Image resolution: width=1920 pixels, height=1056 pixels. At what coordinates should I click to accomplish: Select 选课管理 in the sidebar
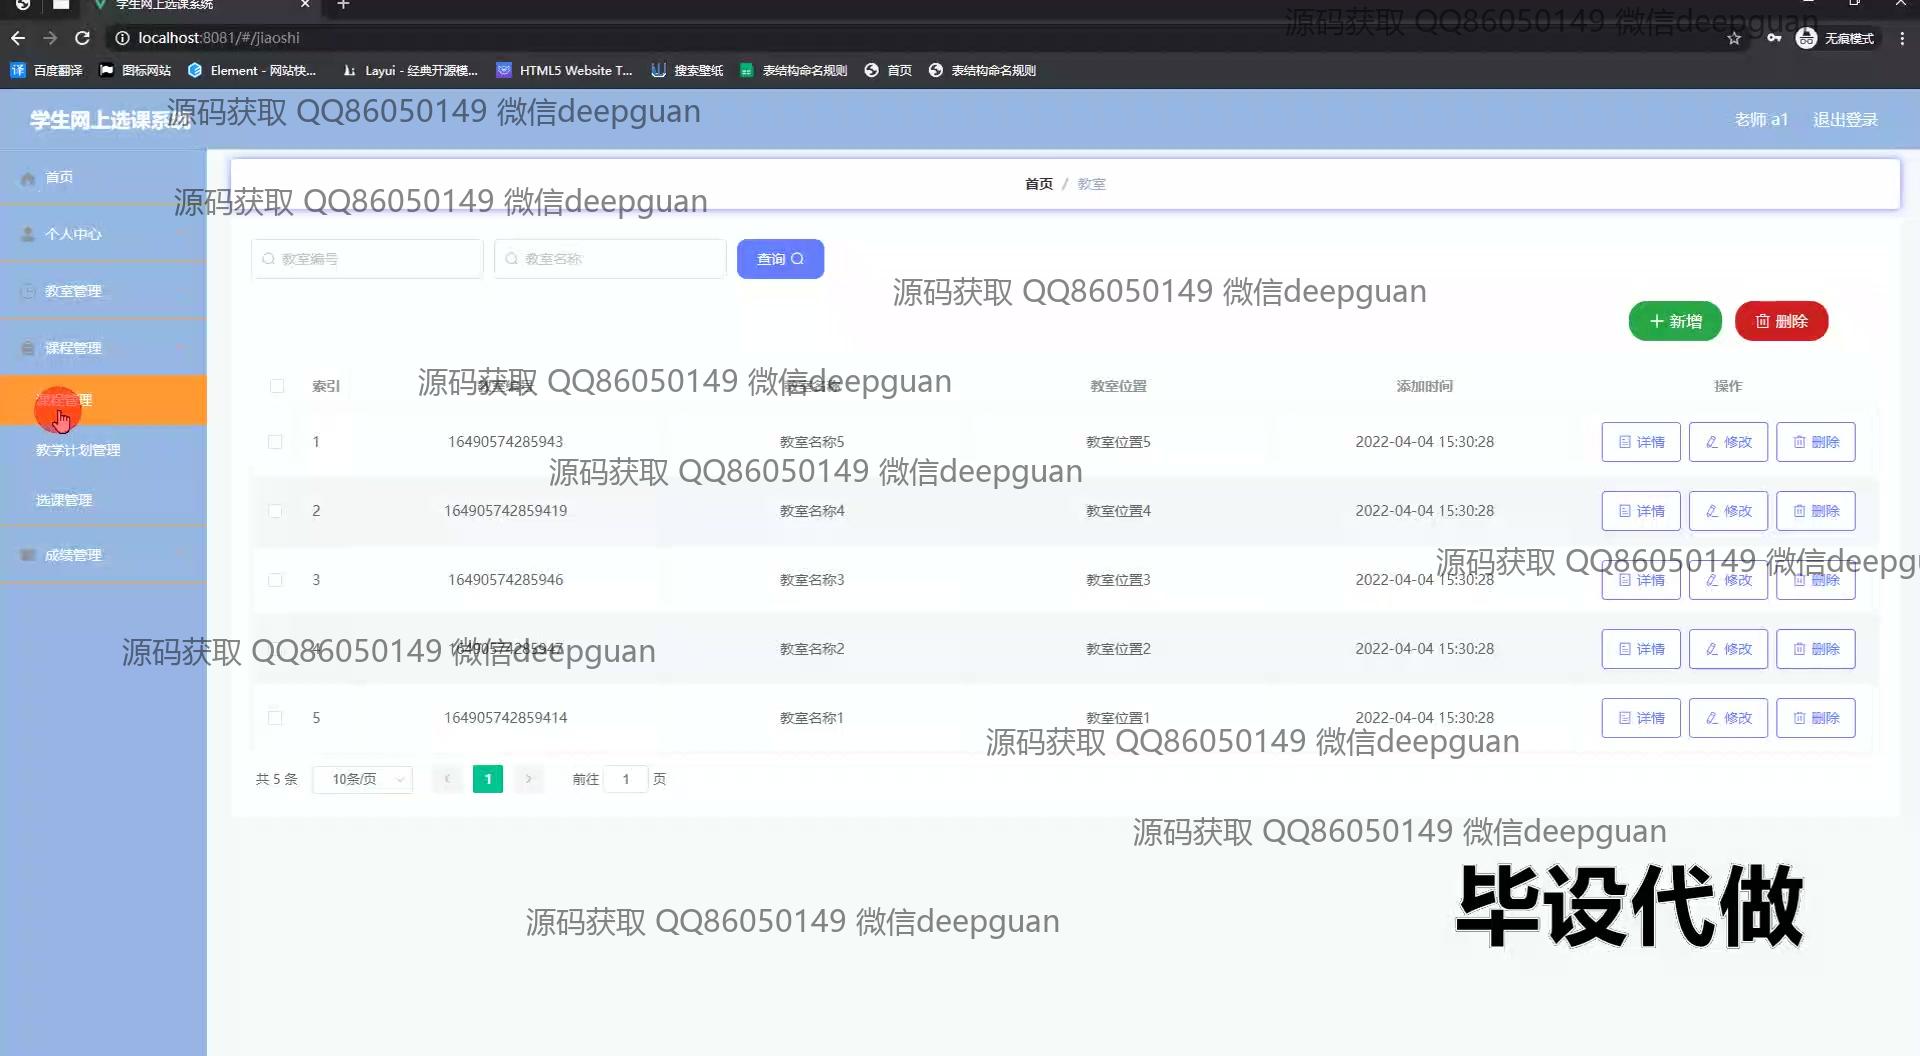pos(64,500)
